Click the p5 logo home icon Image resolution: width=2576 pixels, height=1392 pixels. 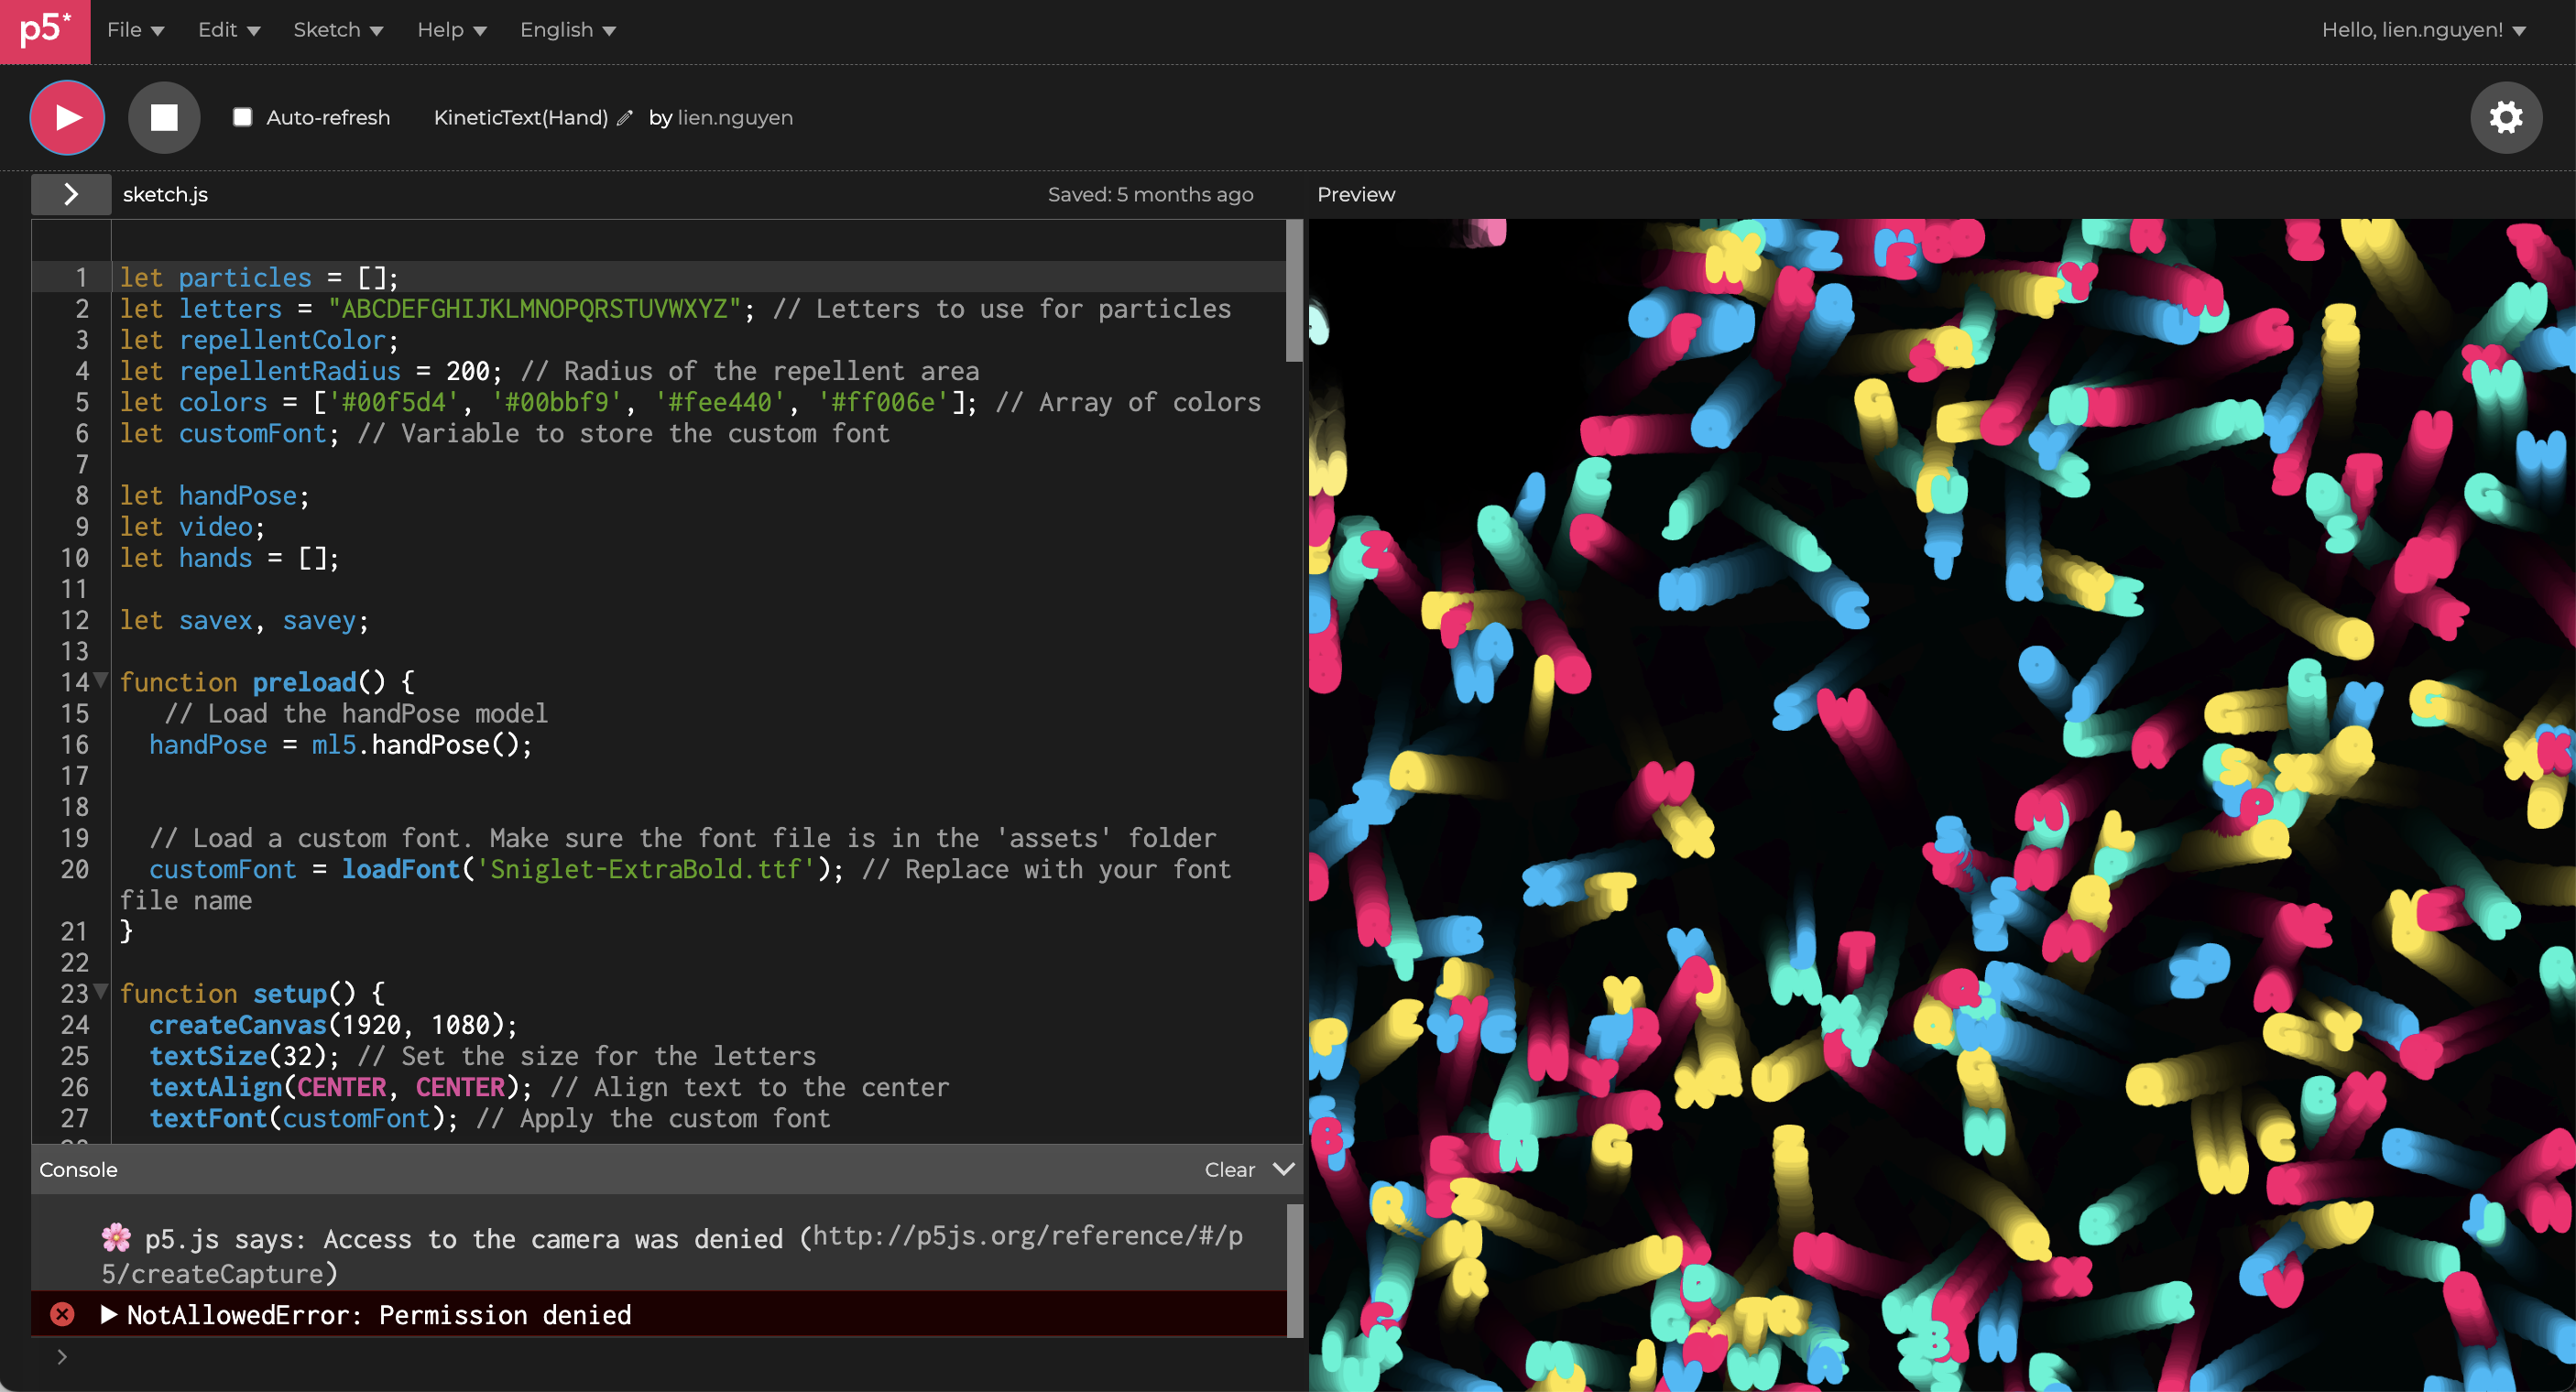tap(45, 30)
